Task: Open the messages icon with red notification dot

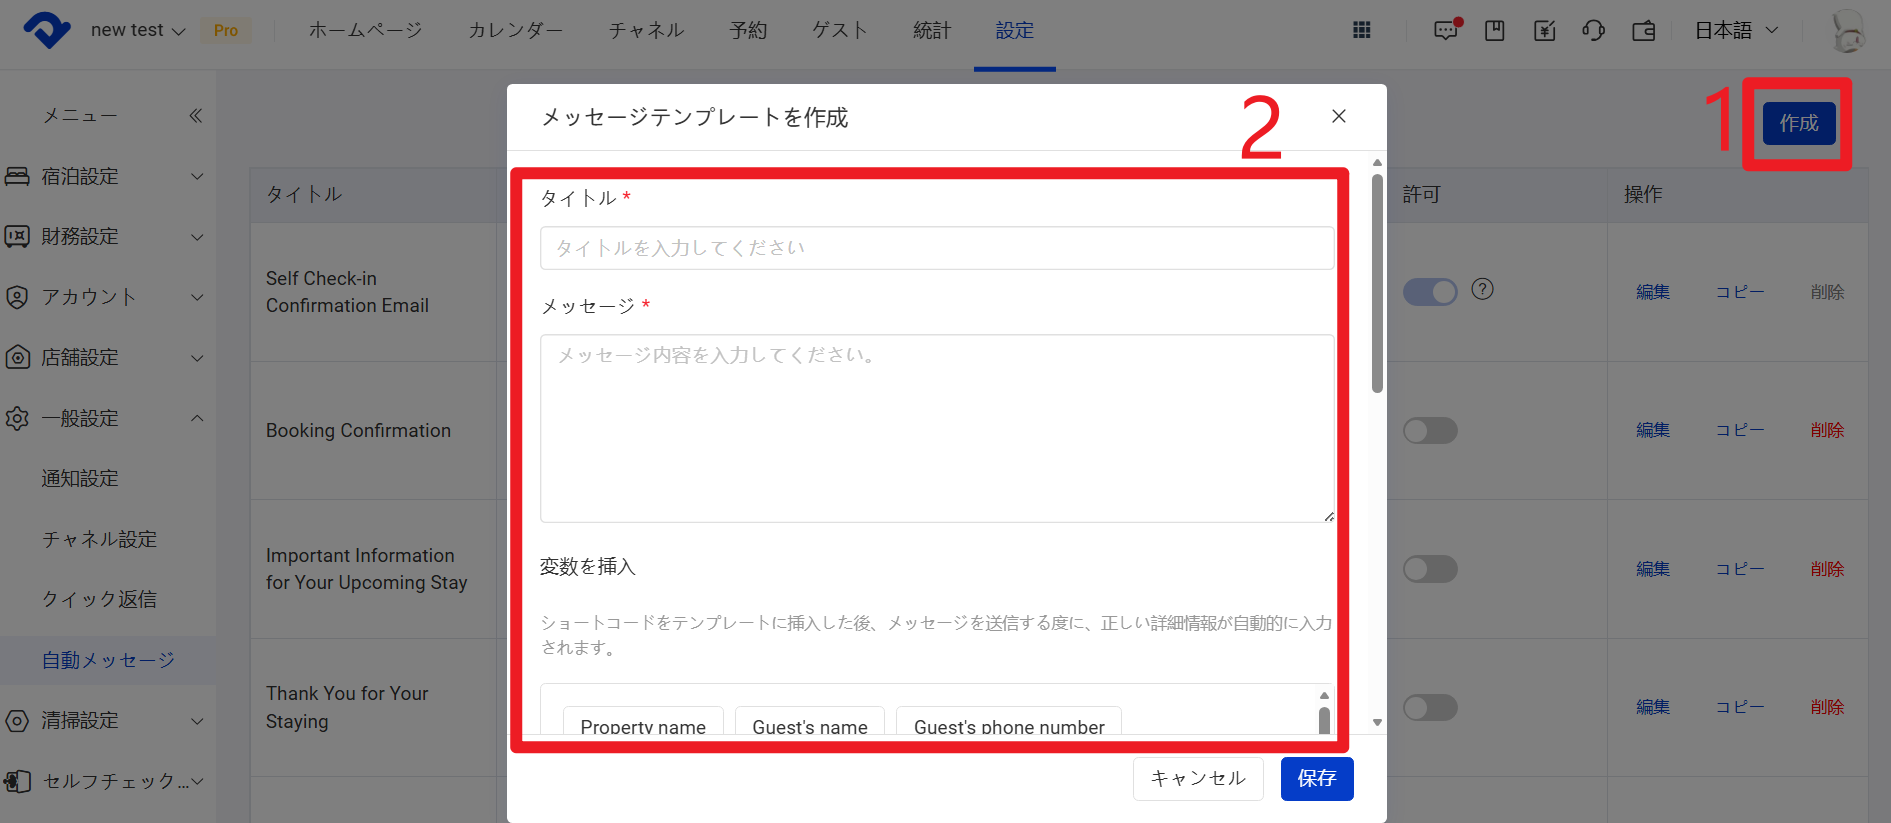Action: (1446, 30)
